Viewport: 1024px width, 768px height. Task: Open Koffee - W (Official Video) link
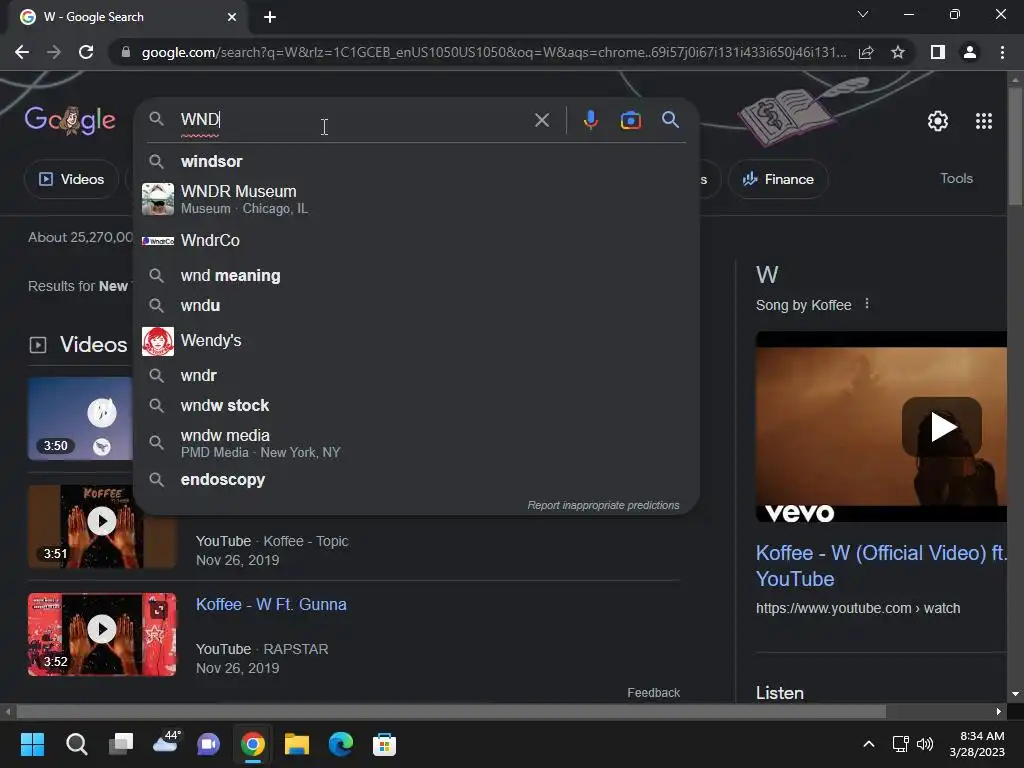881,566
